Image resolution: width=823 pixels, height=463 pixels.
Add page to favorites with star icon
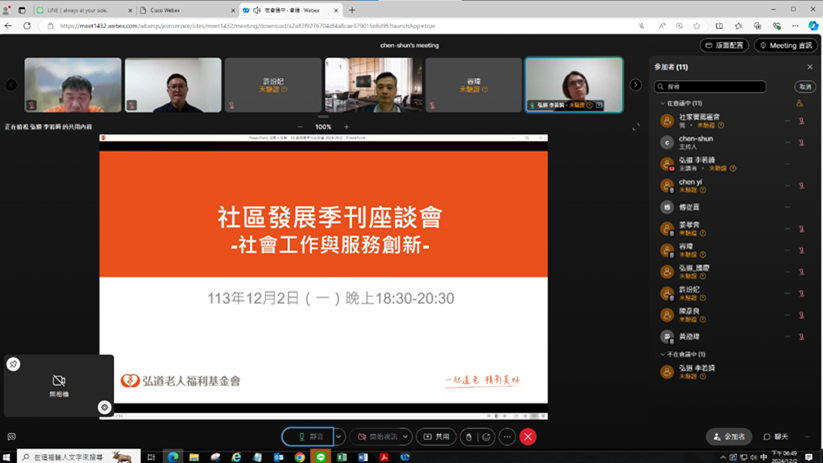click(x=697, y=26)
